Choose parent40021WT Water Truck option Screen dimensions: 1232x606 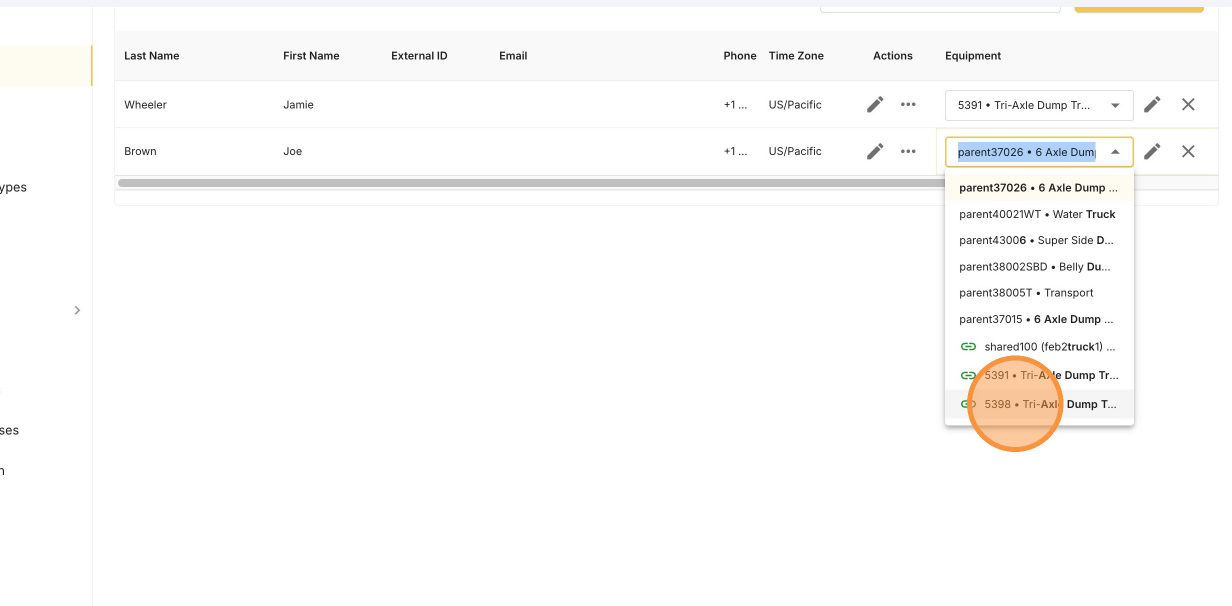[1039, 214]
